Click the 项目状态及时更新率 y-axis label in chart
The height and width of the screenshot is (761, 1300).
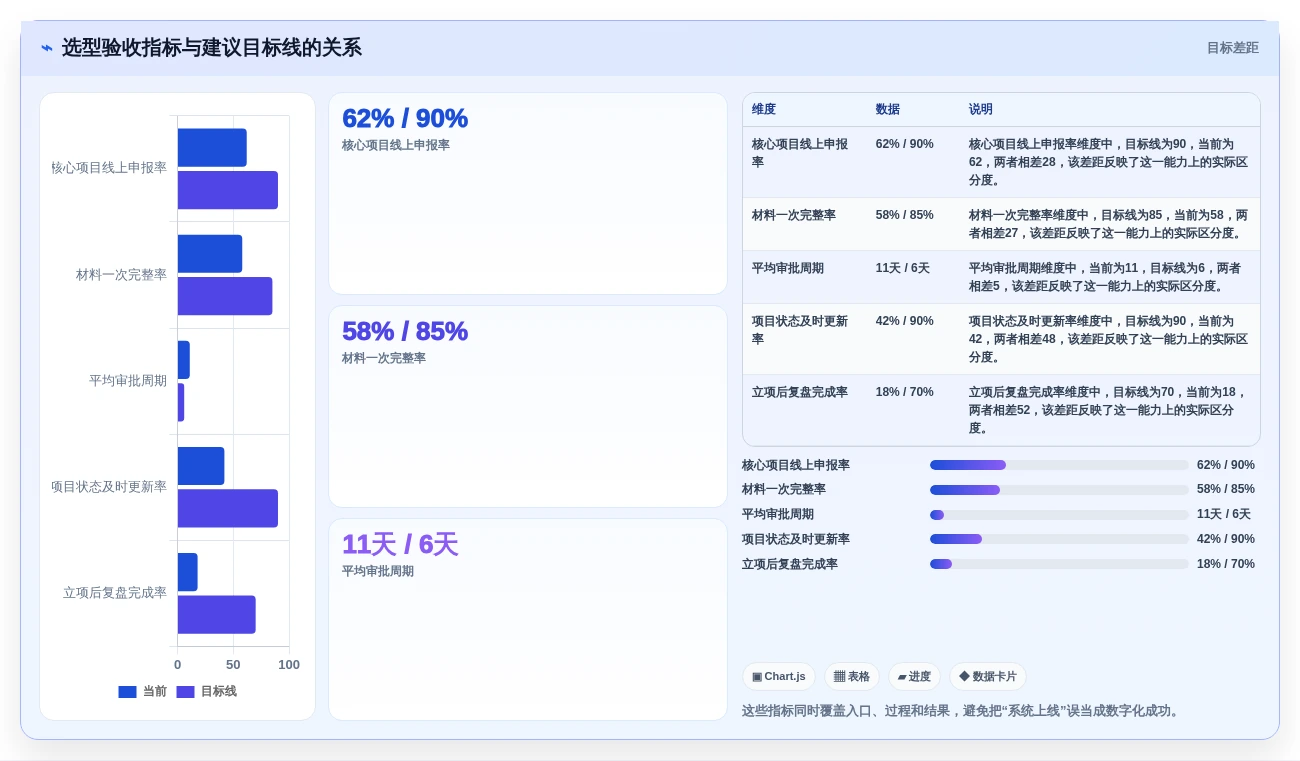pos(109,487)
